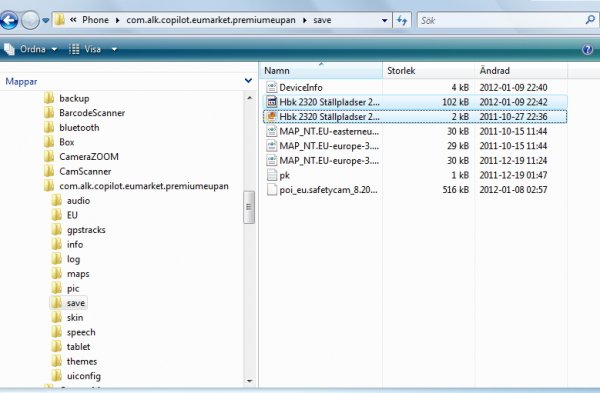This screenshot has width=600, height=393.
Task: Click the themes folder icon
Action: [x=56, y=361]
